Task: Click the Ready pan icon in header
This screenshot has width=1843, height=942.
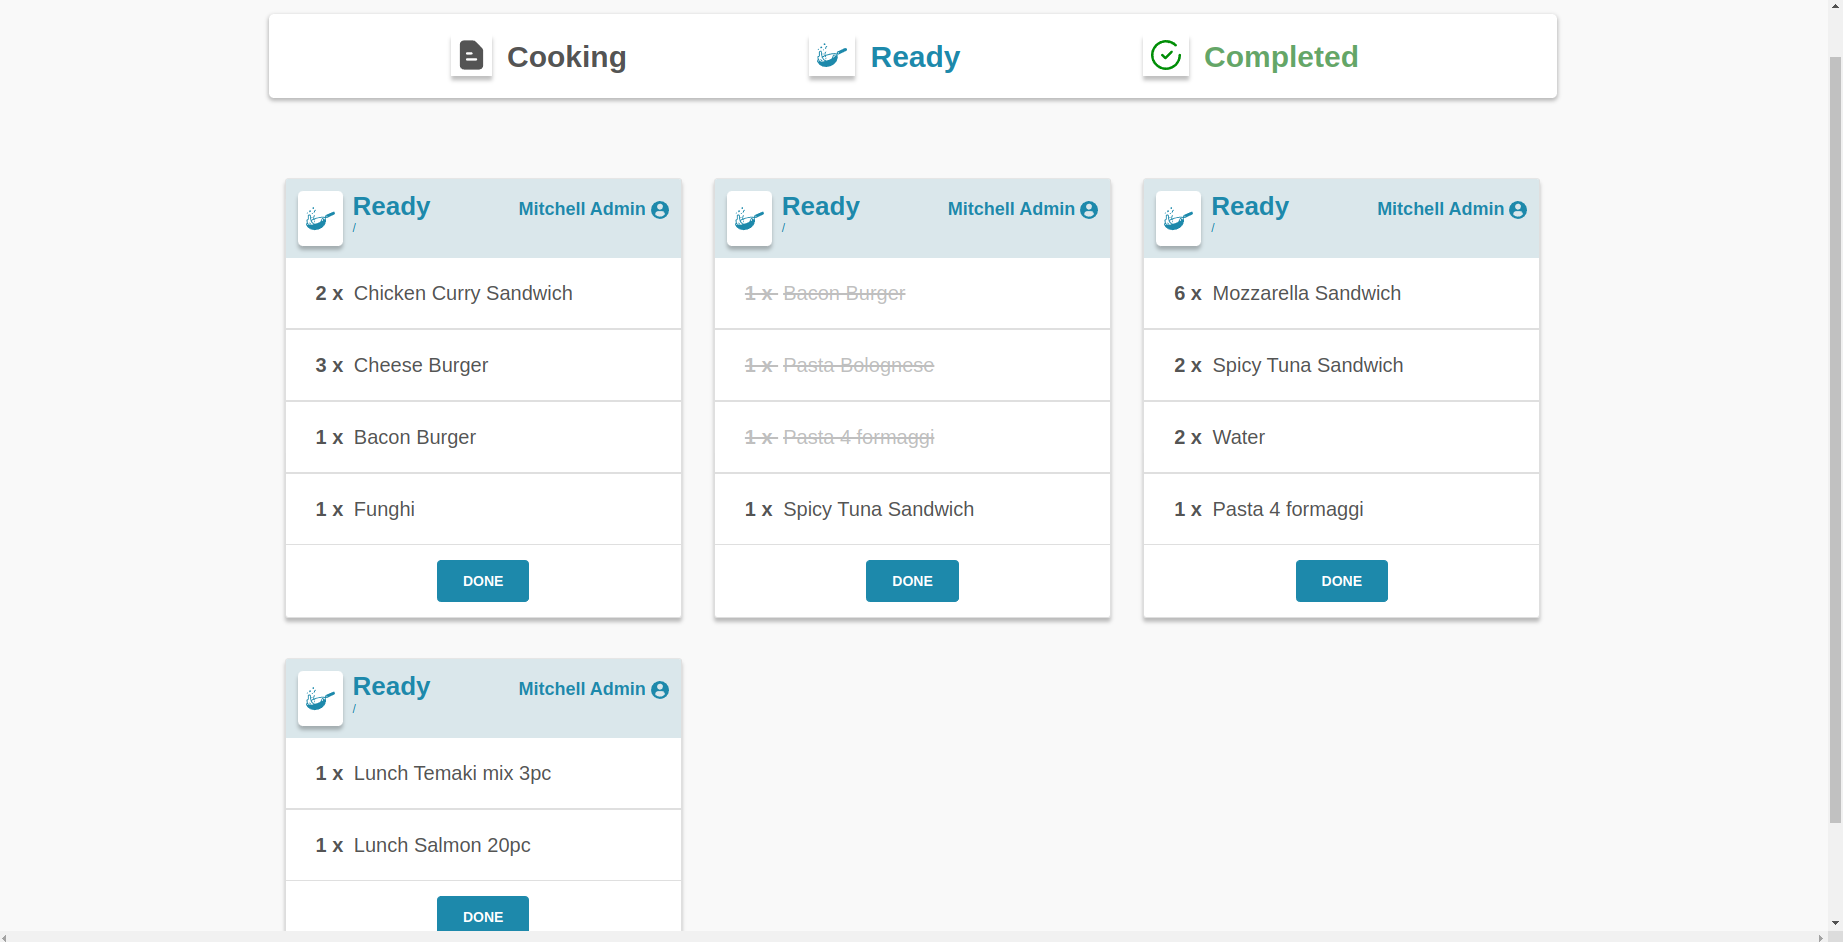Action: (832, 56)
